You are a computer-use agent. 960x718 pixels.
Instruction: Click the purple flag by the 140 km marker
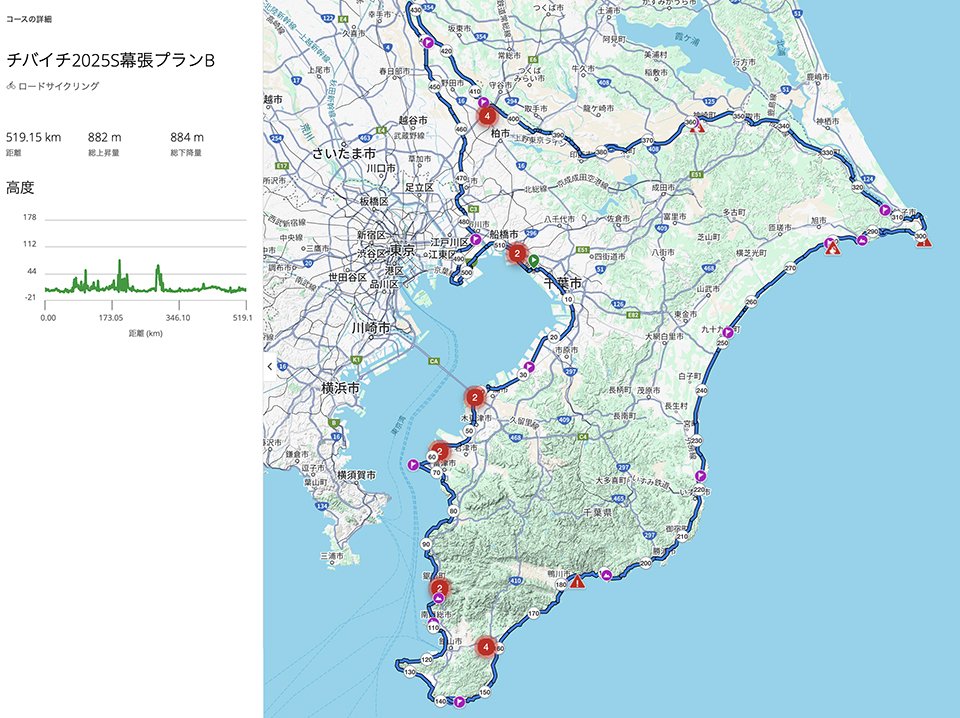click(x=459, y=702)
